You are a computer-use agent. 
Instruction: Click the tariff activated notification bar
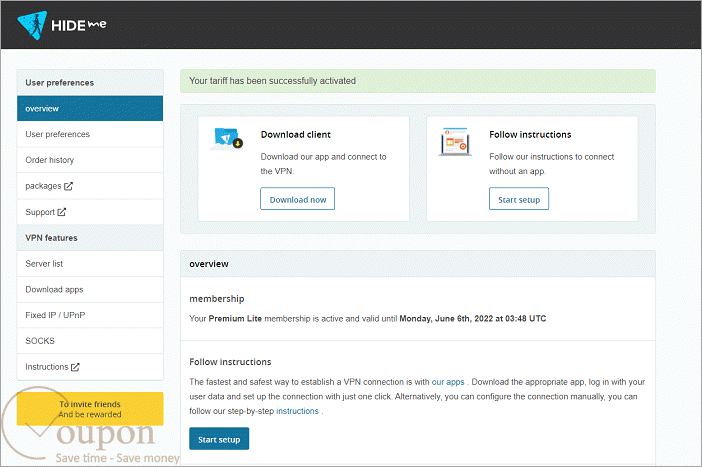(418, 81)
